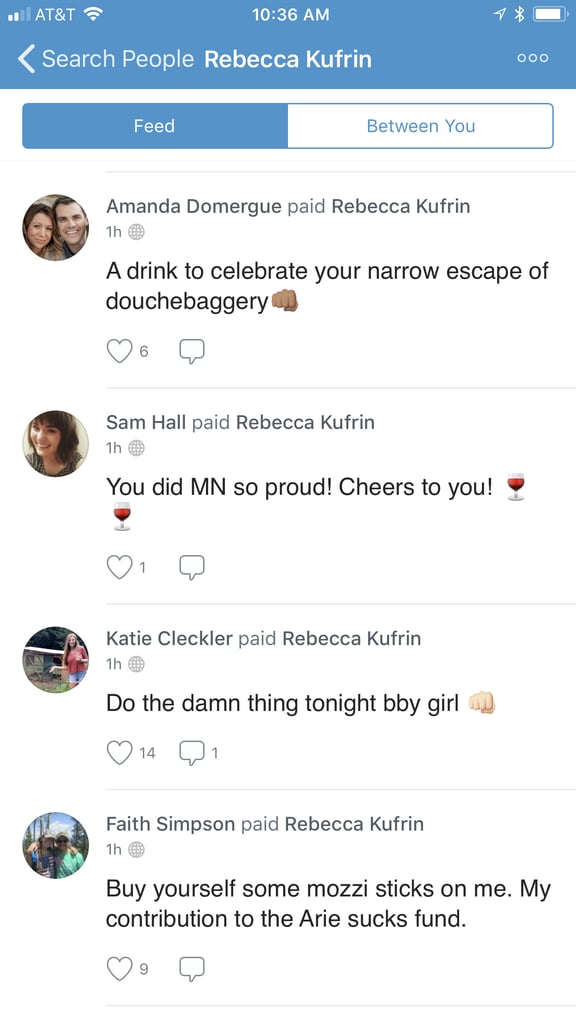Open Amanda Domergue's profile photo
The width and height of the screenshot is (576, 1024).
tap(56, 227)
